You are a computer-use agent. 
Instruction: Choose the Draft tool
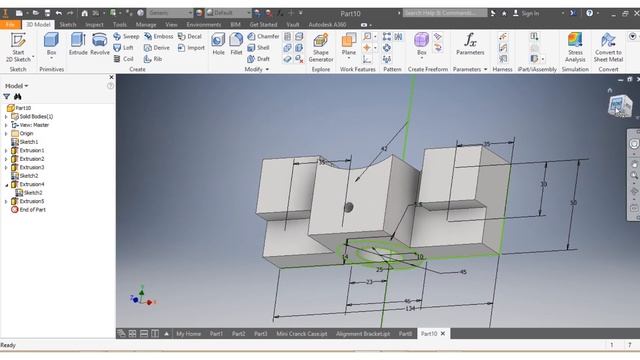pyautogui.click(x=258, y=59)
